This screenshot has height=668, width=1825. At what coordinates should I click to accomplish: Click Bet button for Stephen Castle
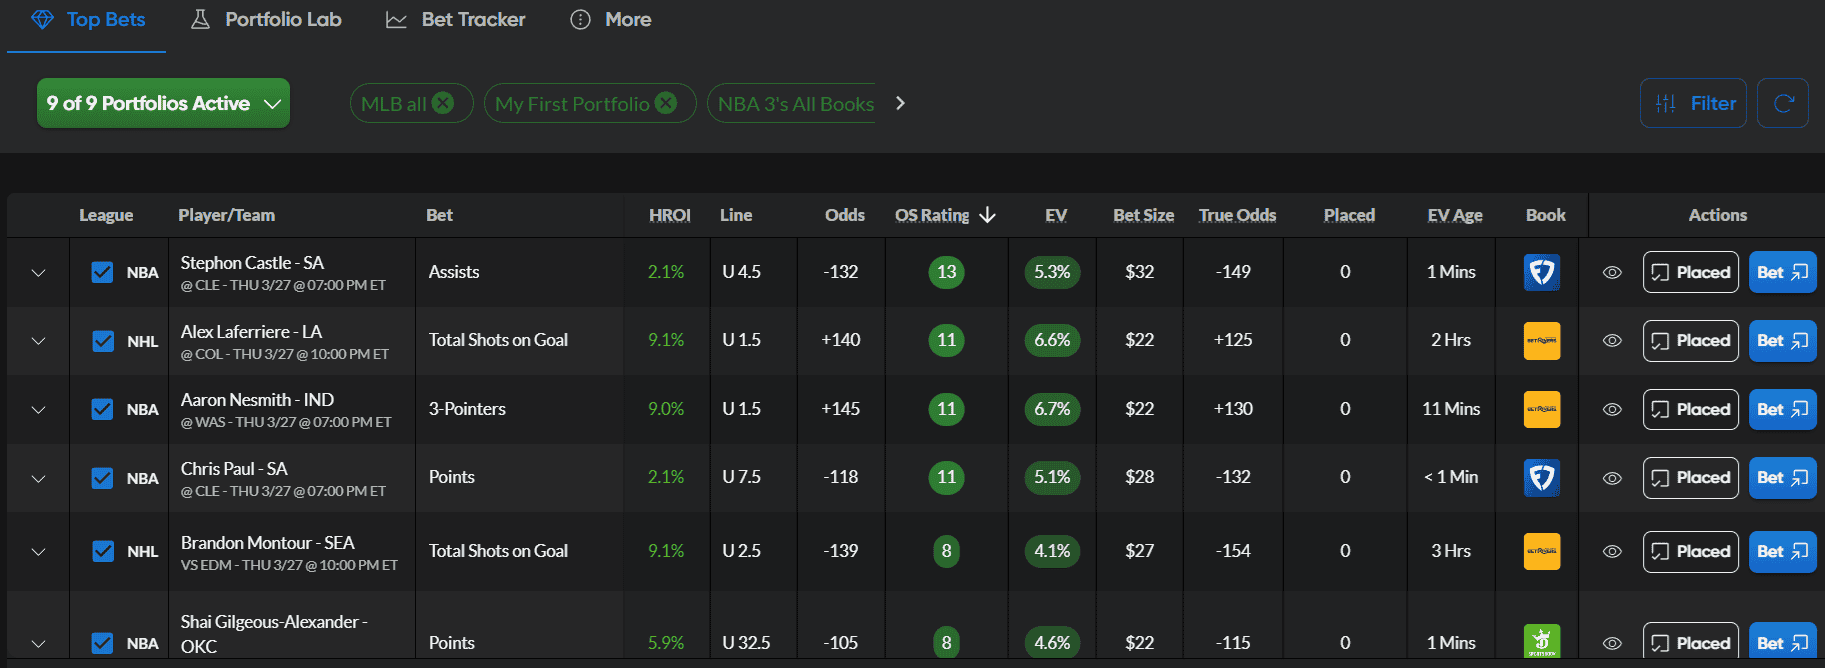point(1782,272)
